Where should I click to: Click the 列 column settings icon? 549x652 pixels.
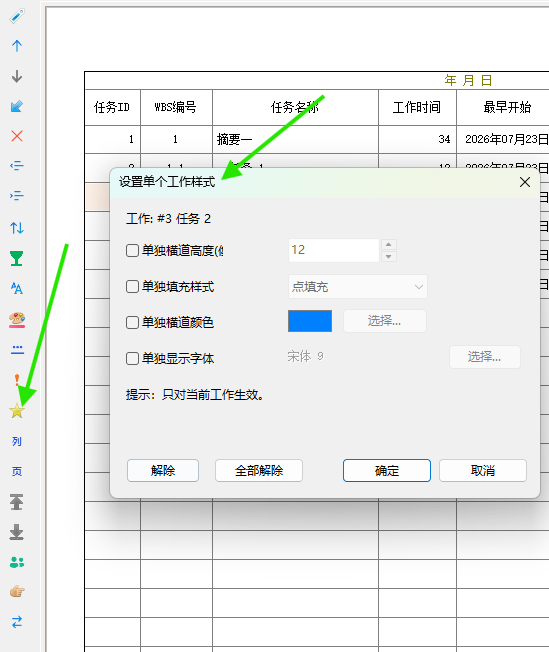point(17,441)
